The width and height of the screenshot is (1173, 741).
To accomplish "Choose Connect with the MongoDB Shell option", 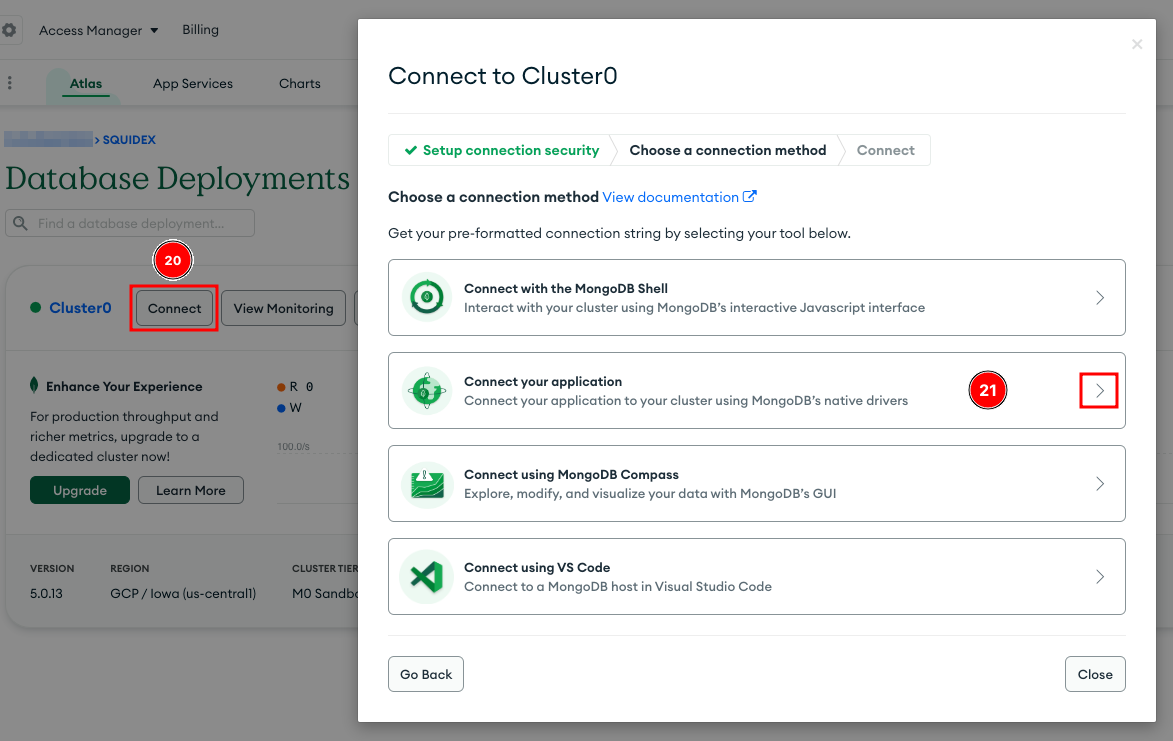I will click(x=757, y=298).
